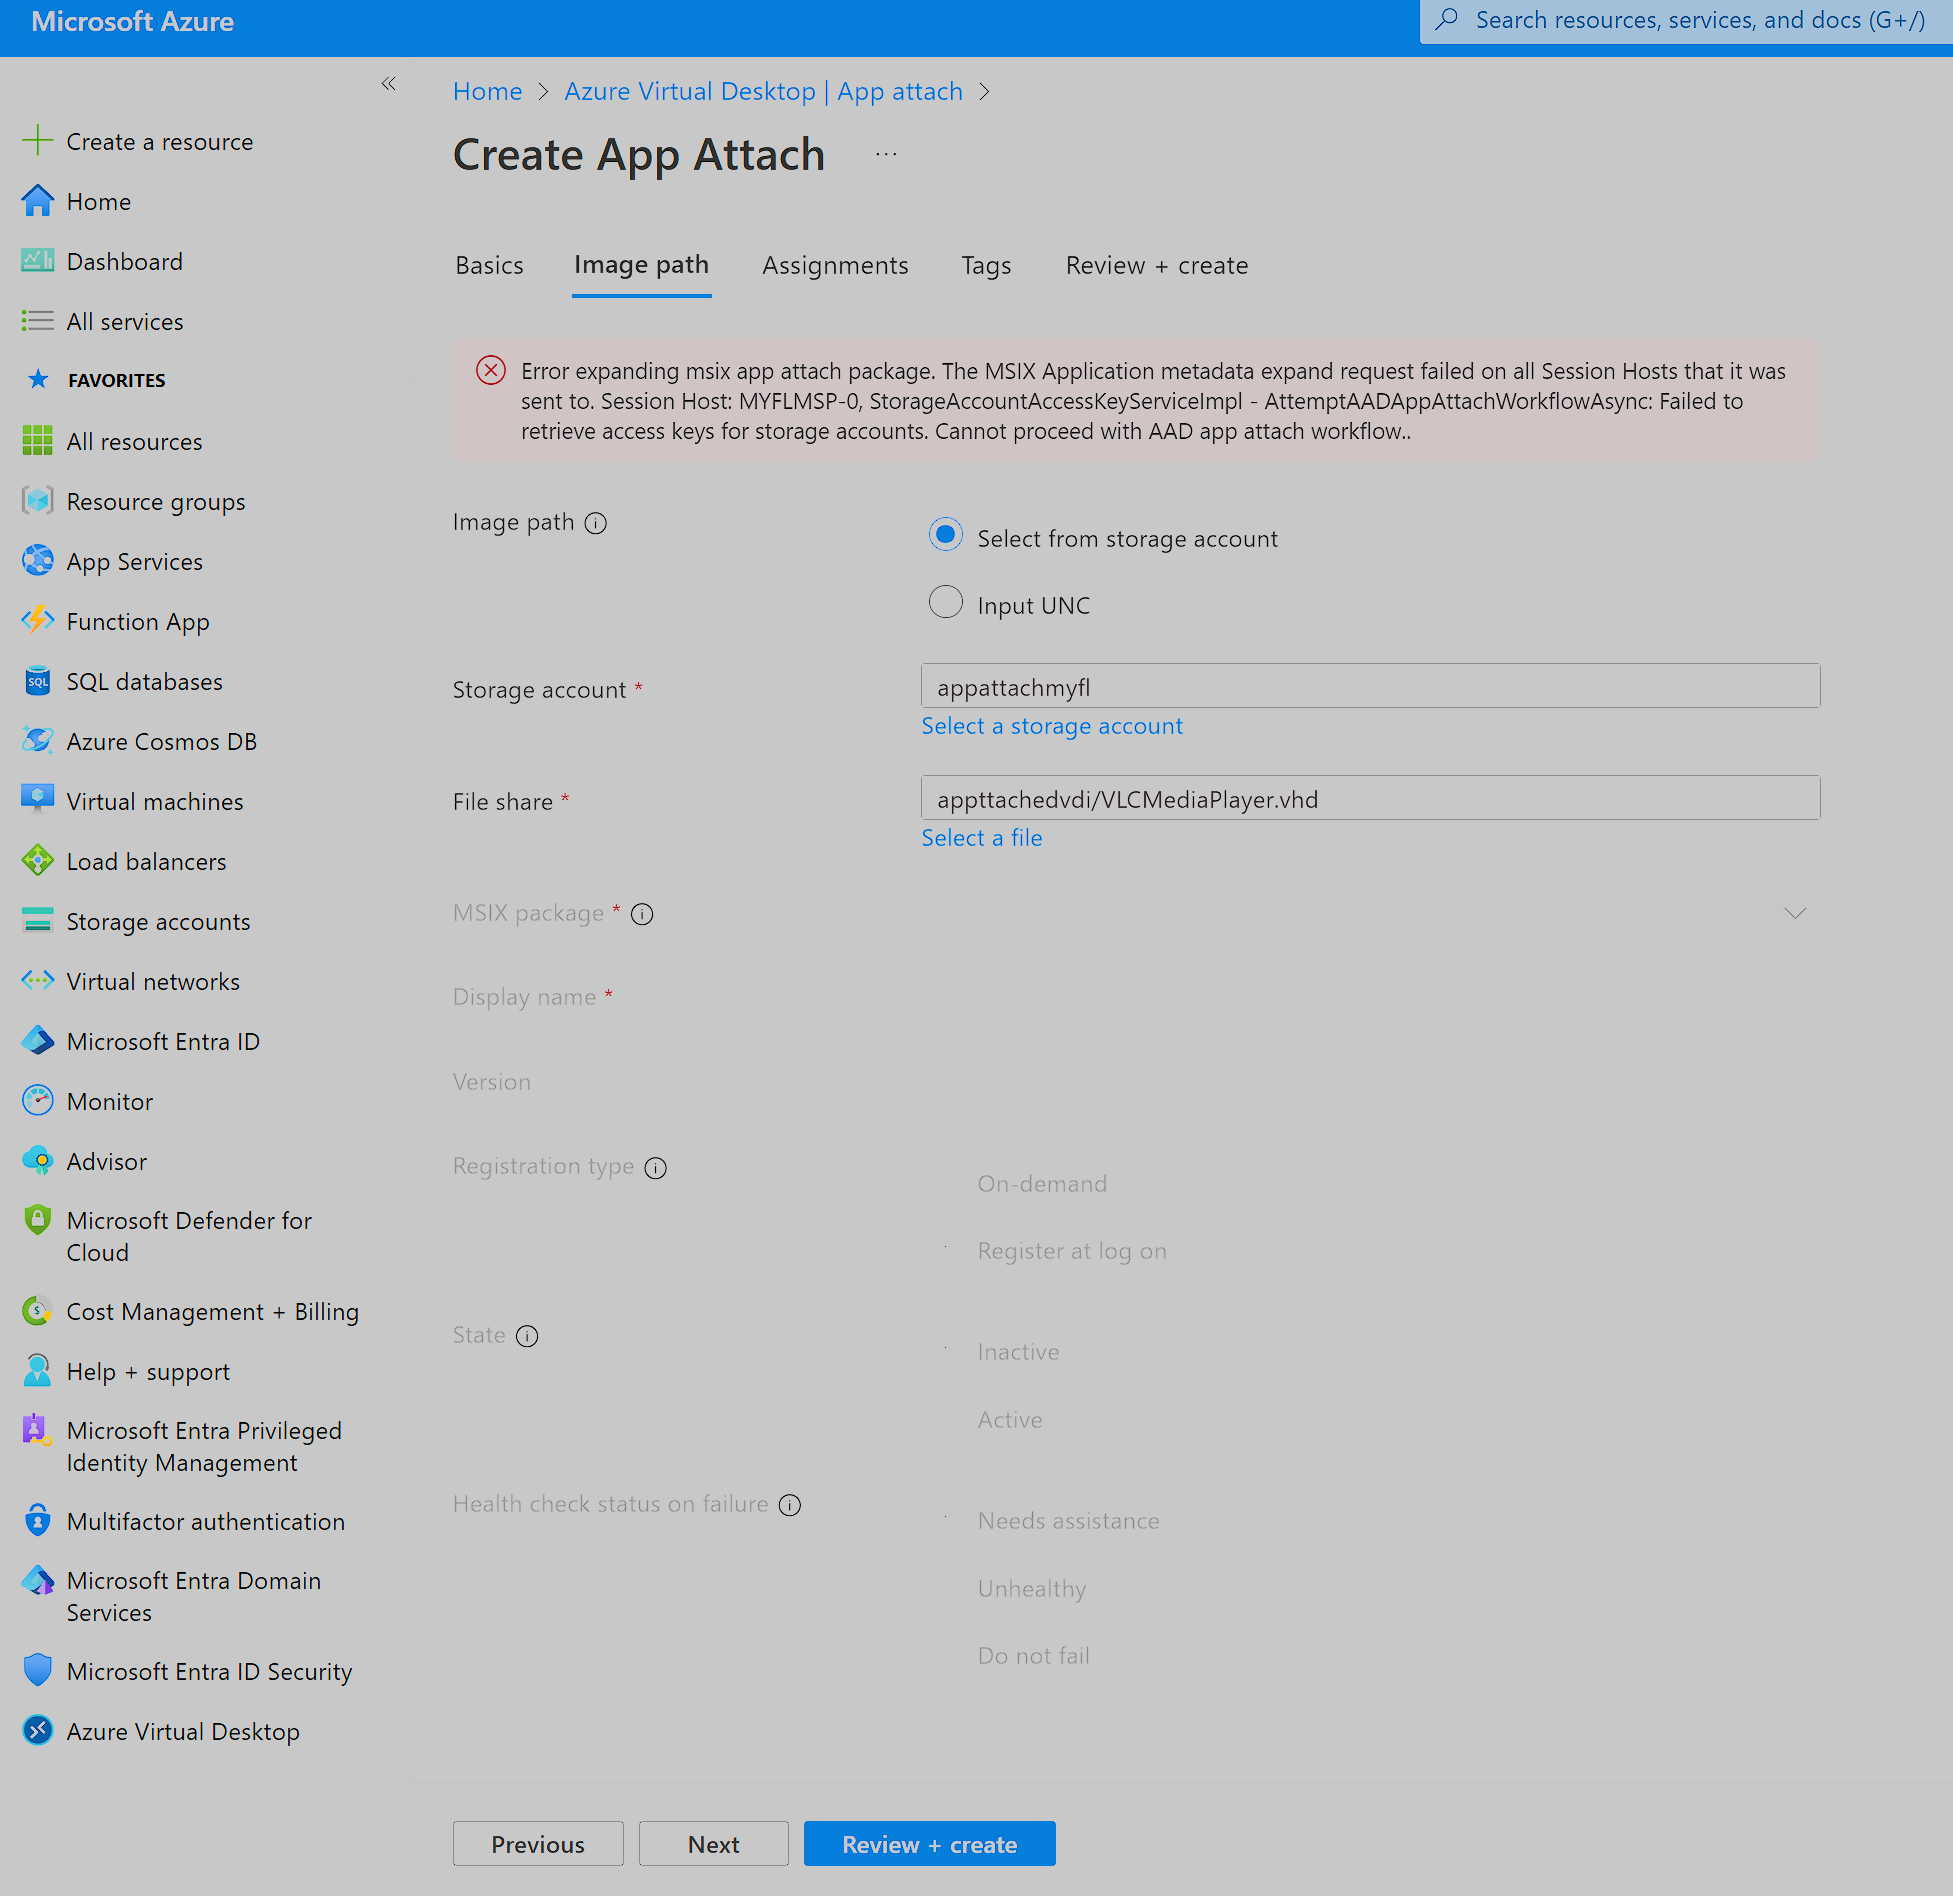Click the Create a resource plus icon

point(37,140)
